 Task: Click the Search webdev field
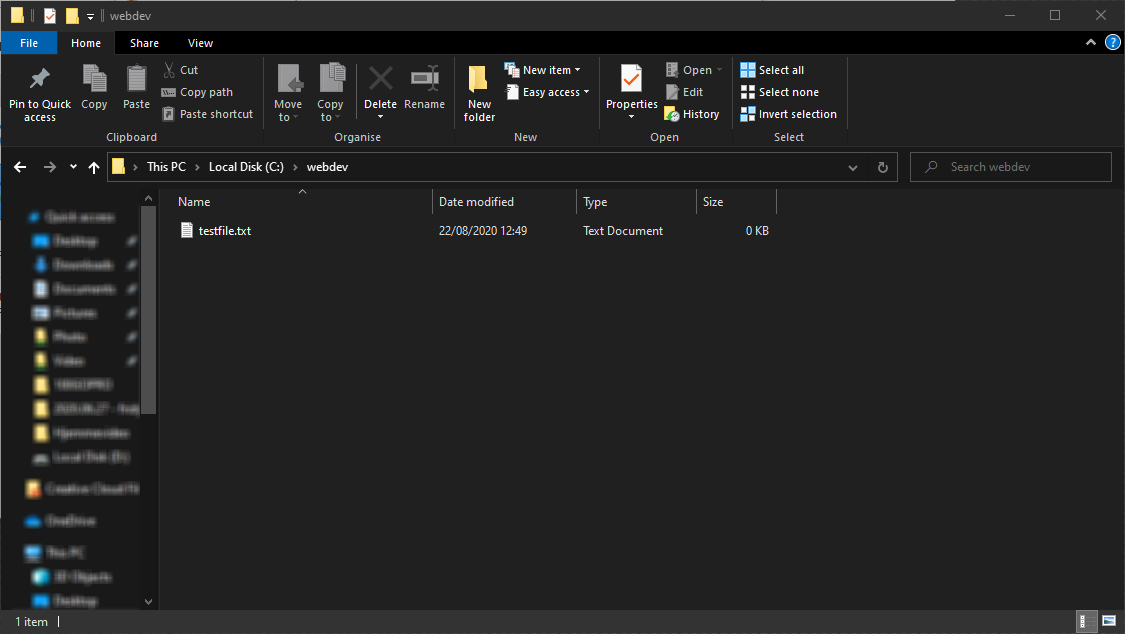pos(1011,167)
